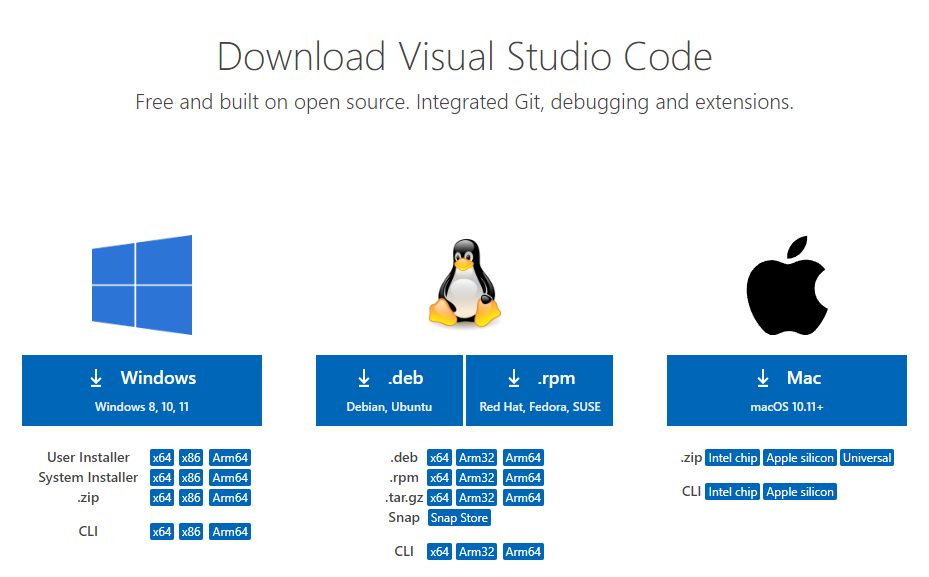Download Windows .zip Arm64 archive
Screen dimensions: 929x577
pyautogui.click(x=230, y=498)
